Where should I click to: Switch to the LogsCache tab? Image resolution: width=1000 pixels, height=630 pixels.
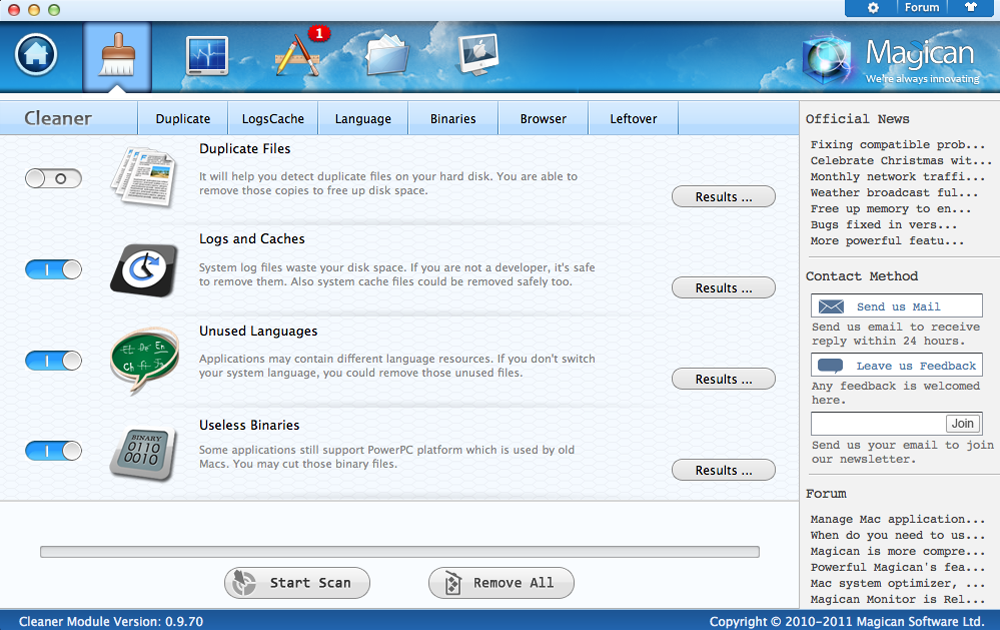pos(273,119)
